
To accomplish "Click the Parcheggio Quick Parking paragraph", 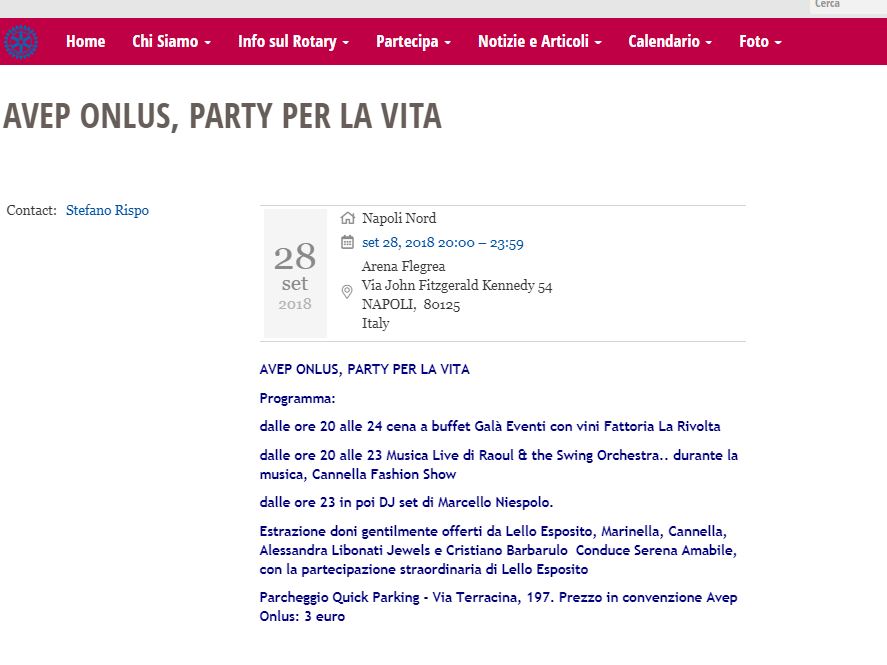I will pos(497,607).
